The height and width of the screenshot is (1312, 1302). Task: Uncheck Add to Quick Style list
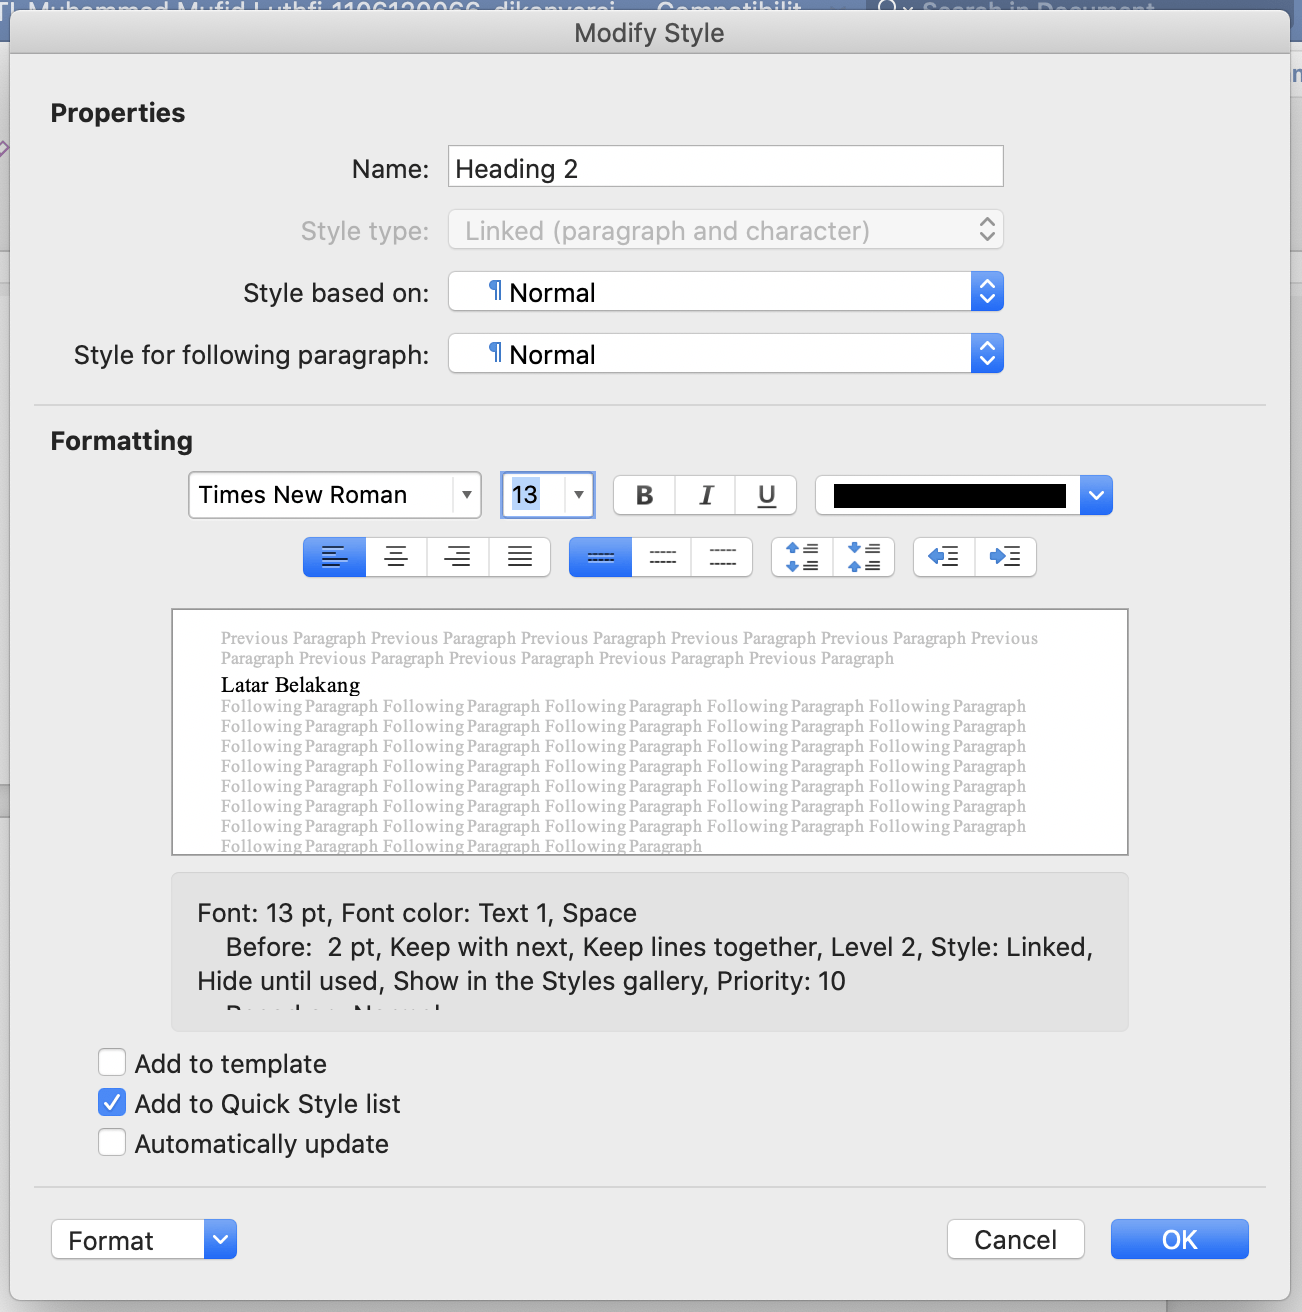point(112,1102)
